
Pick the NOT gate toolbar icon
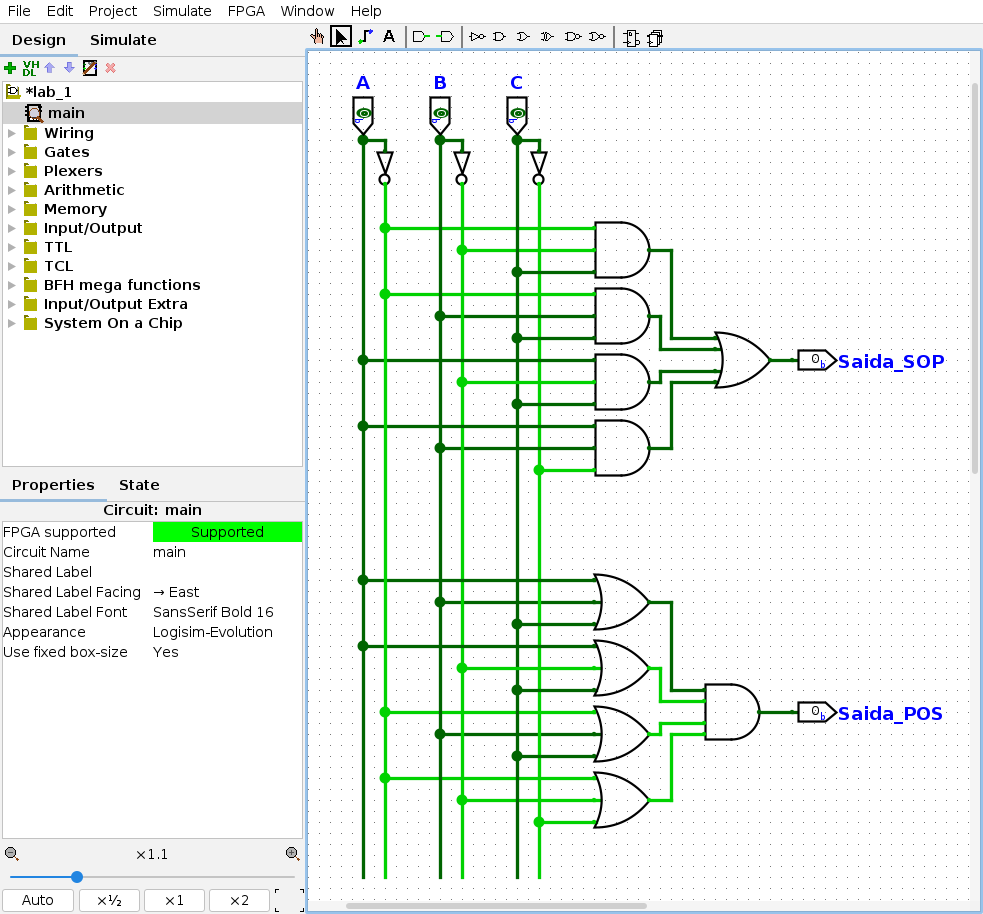(477, 37)
